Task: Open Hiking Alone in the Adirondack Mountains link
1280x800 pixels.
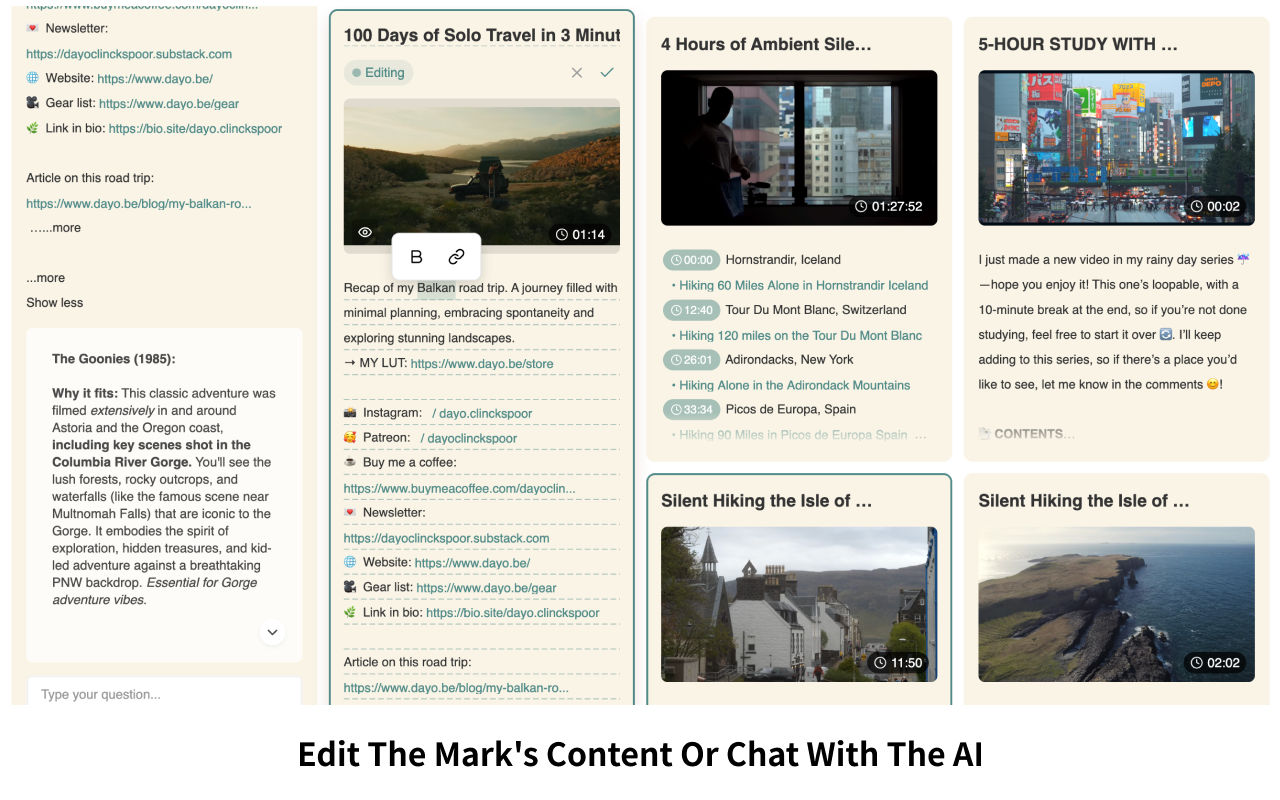Action: click(795, 385)
